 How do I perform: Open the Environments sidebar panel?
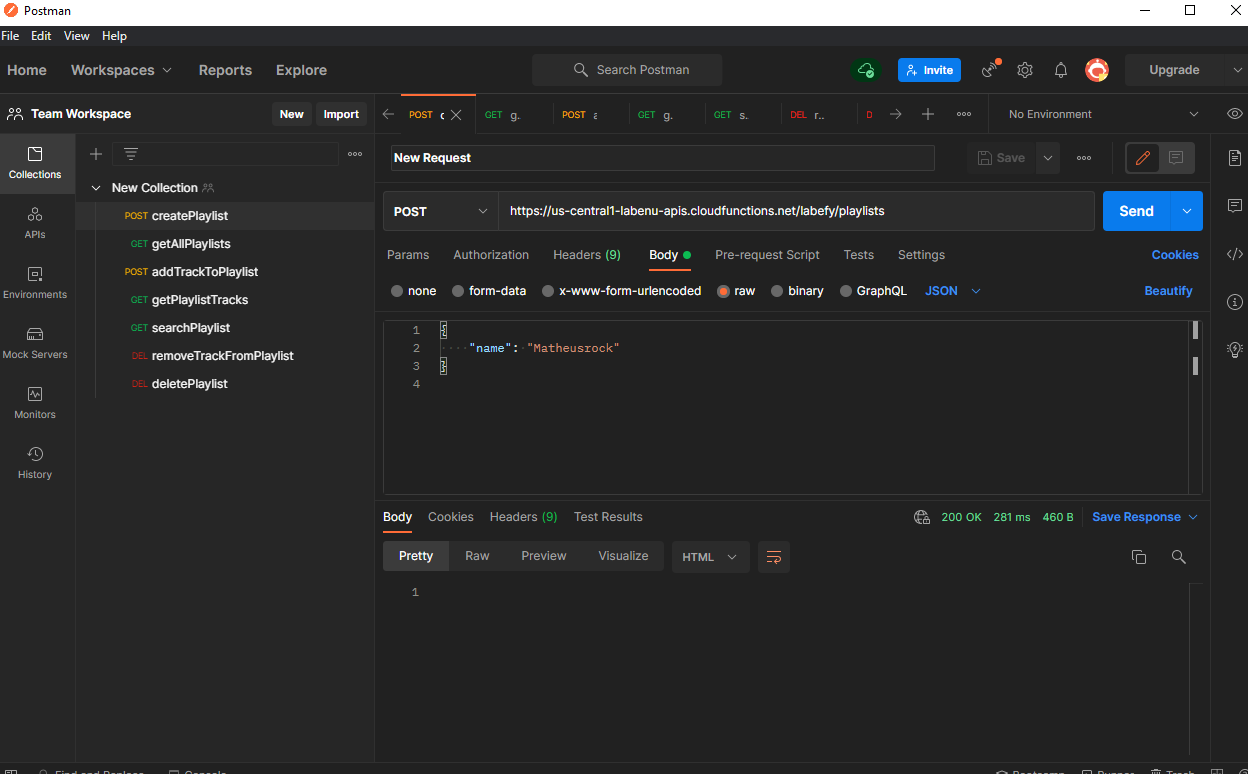[x=35, y=283]
